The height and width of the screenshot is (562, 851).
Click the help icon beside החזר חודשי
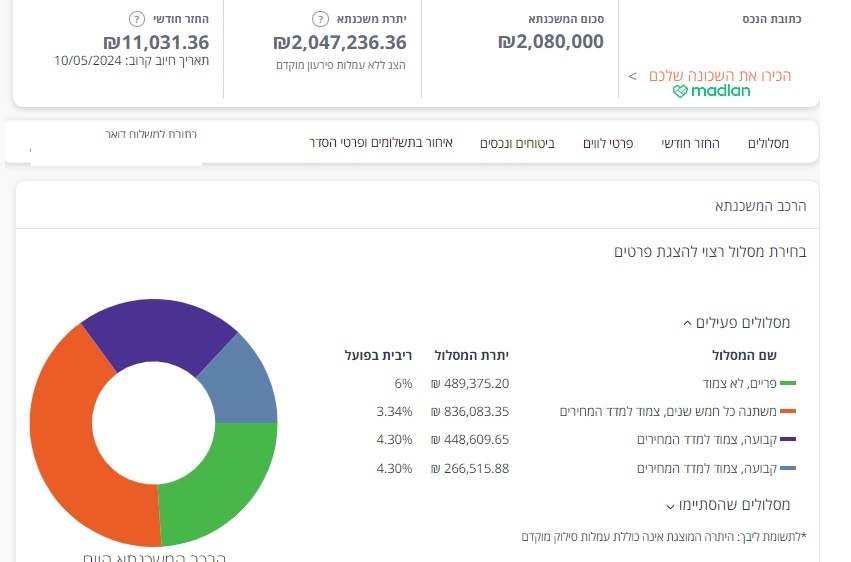click(136, 19)
